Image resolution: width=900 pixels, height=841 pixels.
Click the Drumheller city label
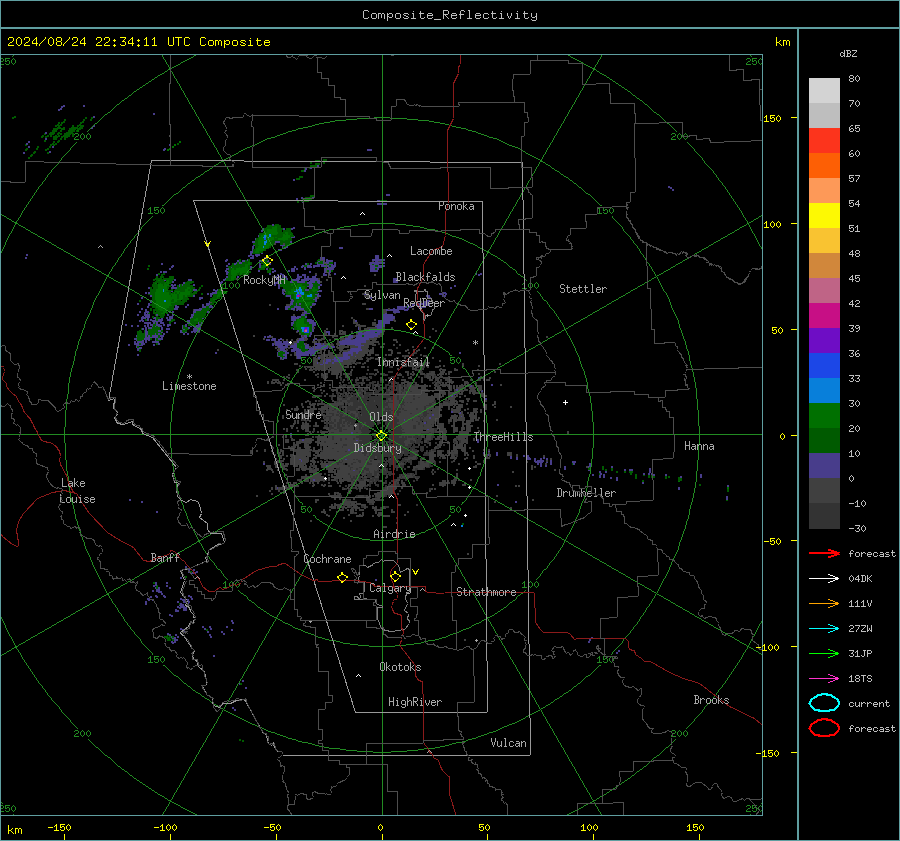tap(586, 493)
